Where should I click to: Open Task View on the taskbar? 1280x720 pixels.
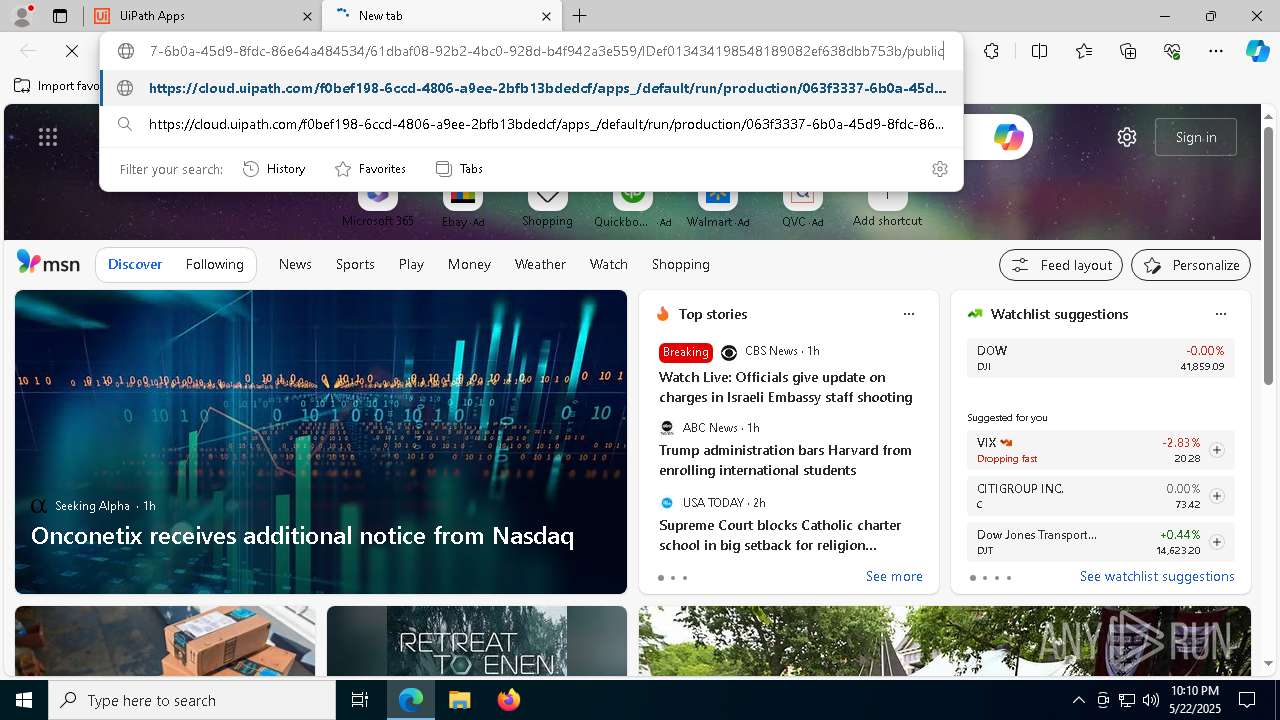360,700
